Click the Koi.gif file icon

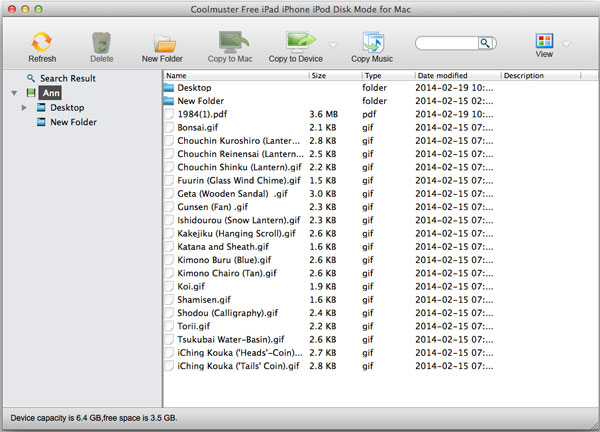tap(169, 287)
